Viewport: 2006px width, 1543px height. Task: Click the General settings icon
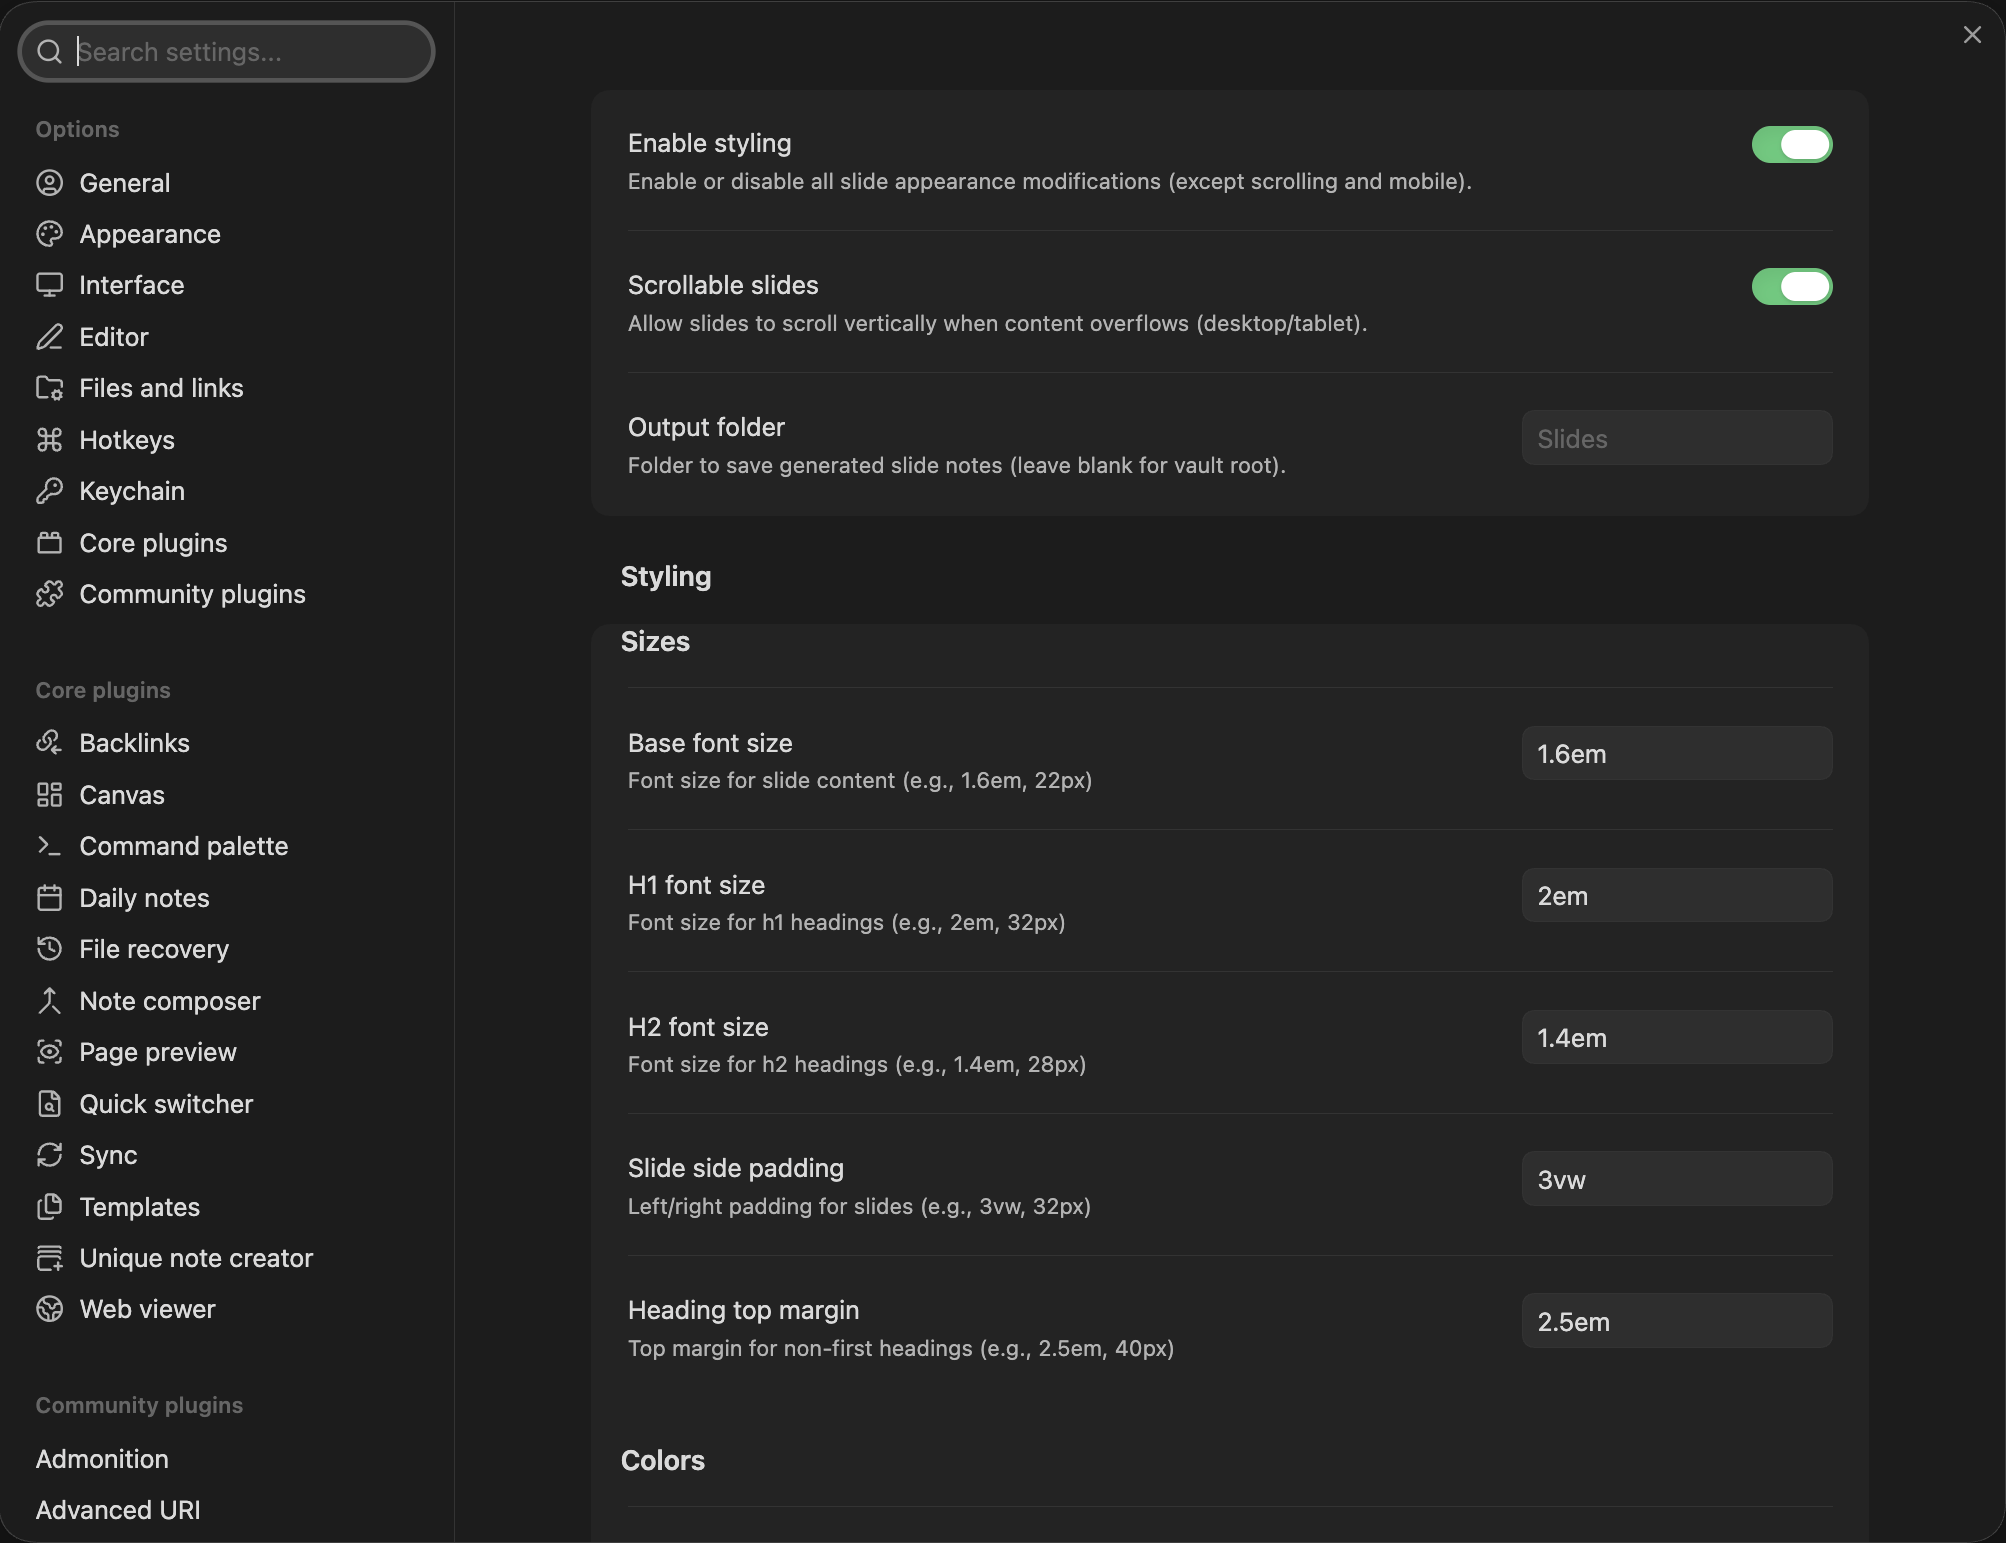pyautogui.click(x=49, y=183)
